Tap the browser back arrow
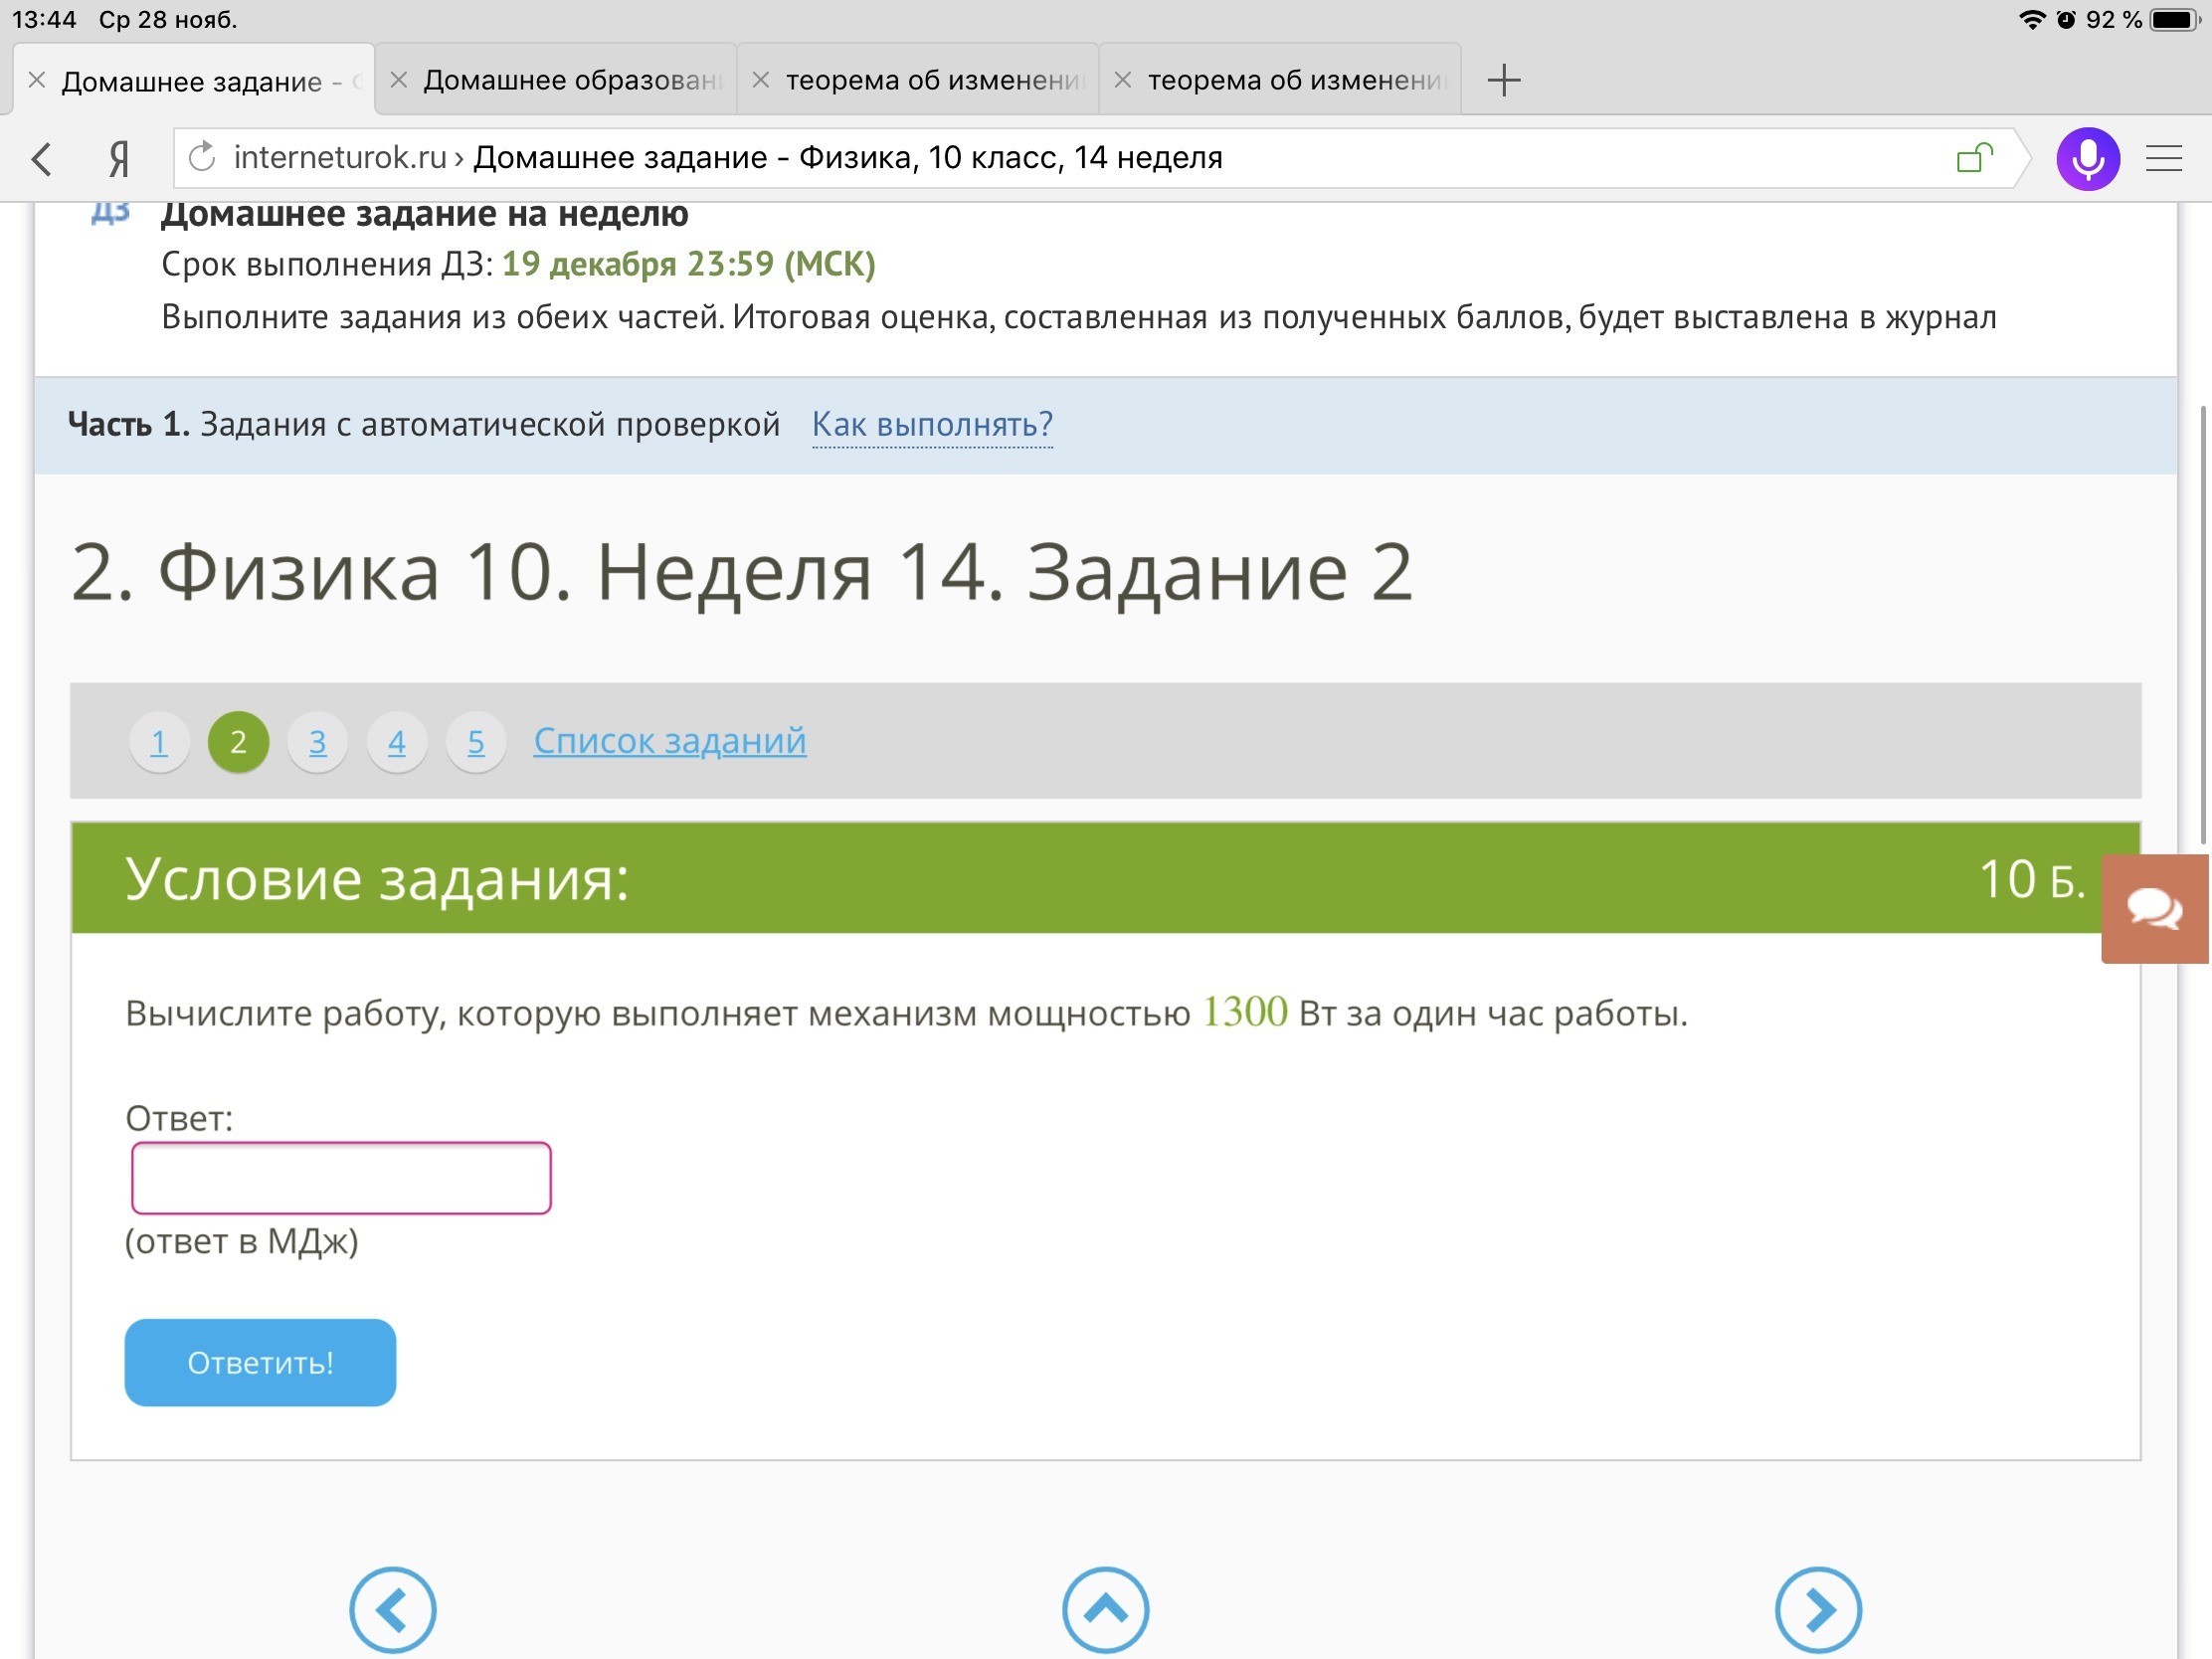Screen dimensions: 2212x1659 (x=42, y=158)
